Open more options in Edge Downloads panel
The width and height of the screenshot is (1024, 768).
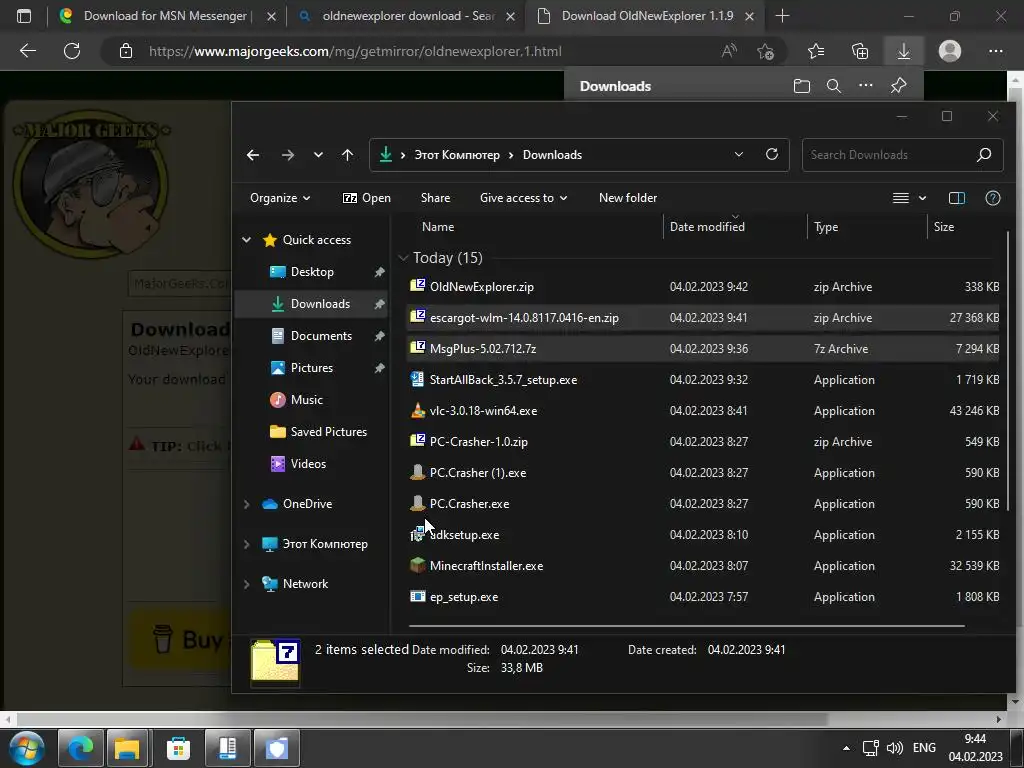[865, 86]
